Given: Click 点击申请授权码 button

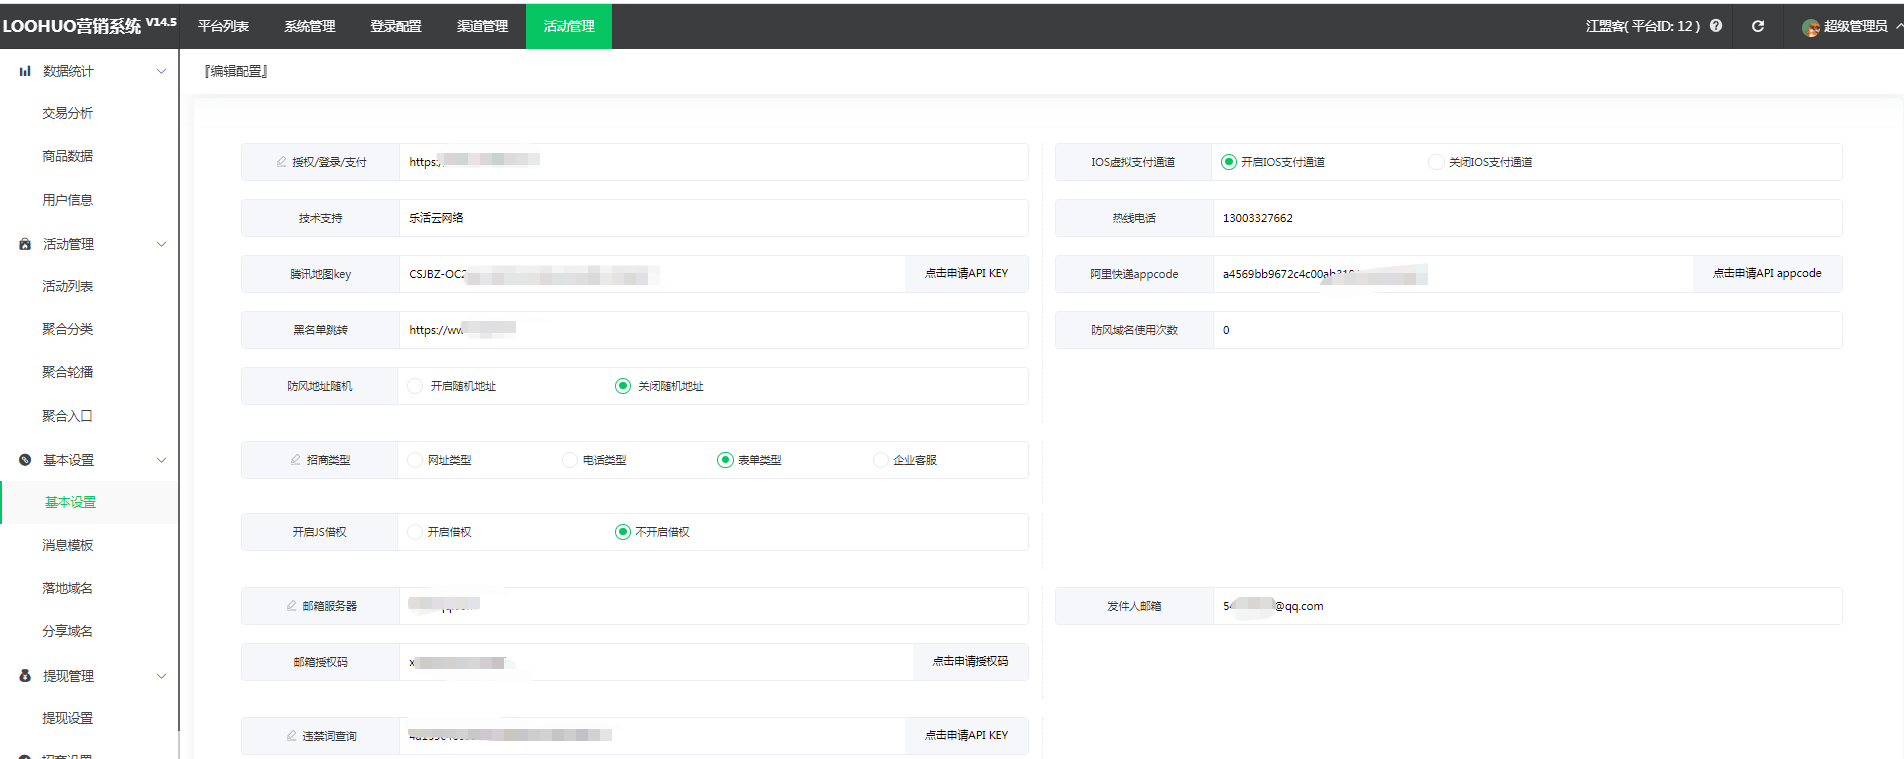Looking at the screenshot, I should coord(970,661).
